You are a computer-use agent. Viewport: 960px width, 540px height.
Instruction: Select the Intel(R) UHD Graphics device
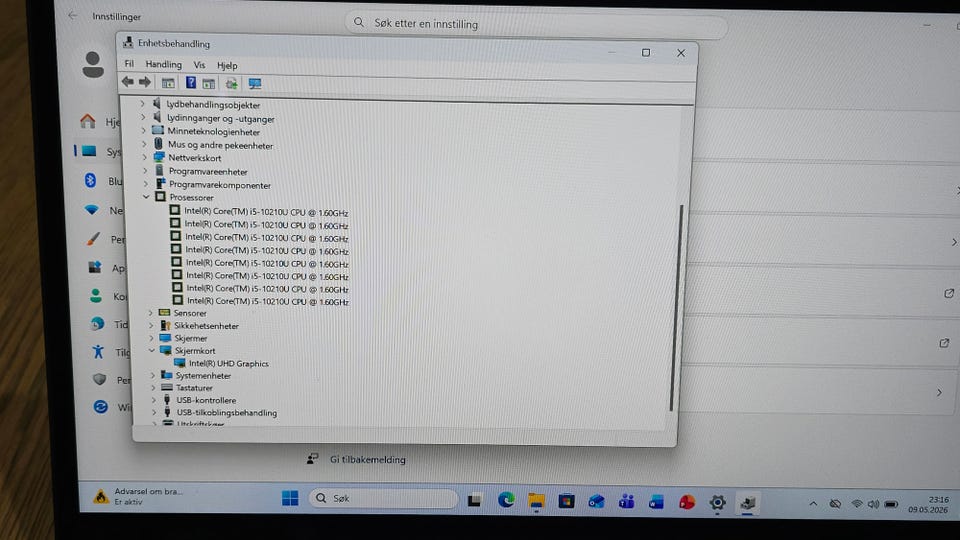point(228,363)
